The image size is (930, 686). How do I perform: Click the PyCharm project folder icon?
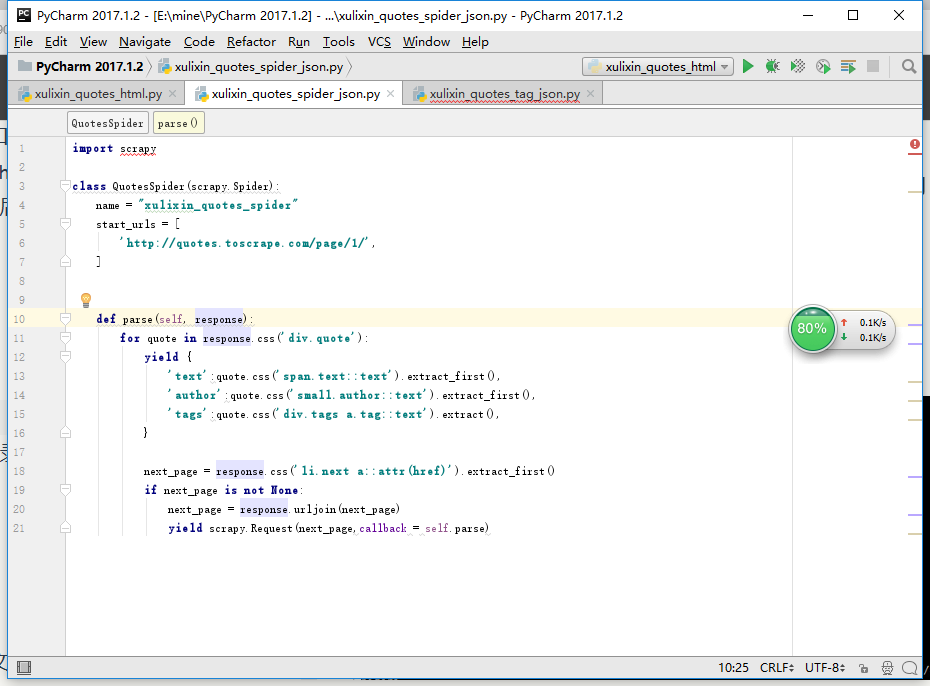(x=25, y=66)
